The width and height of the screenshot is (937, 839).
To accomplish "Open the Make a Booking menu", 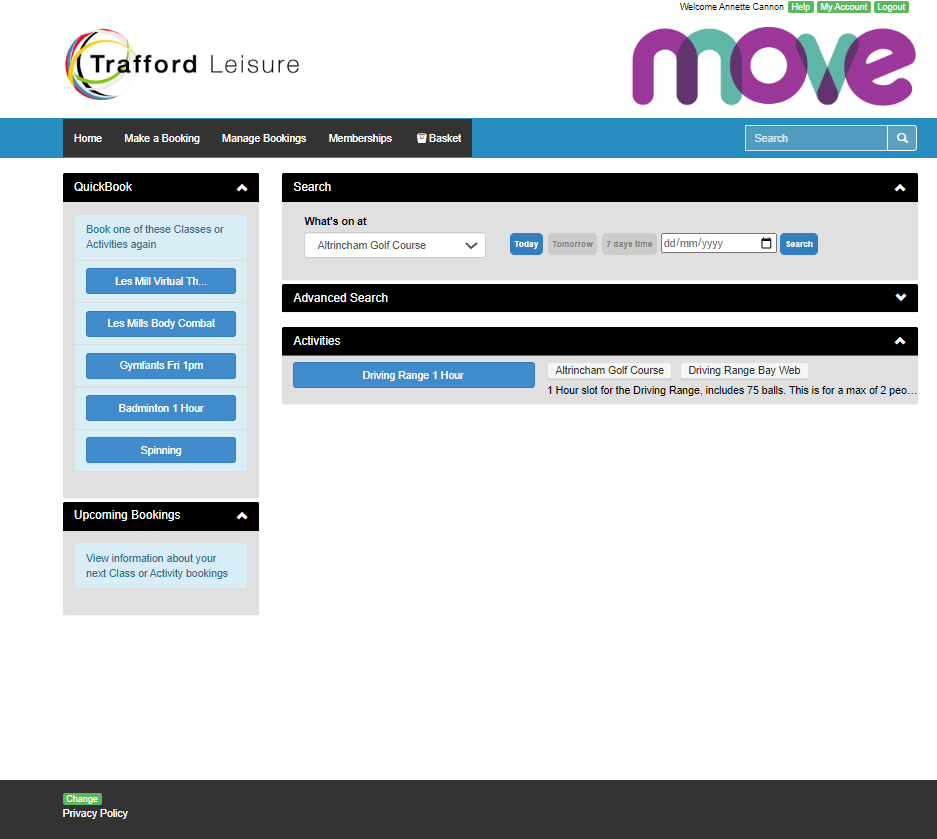I will (162, 138).
